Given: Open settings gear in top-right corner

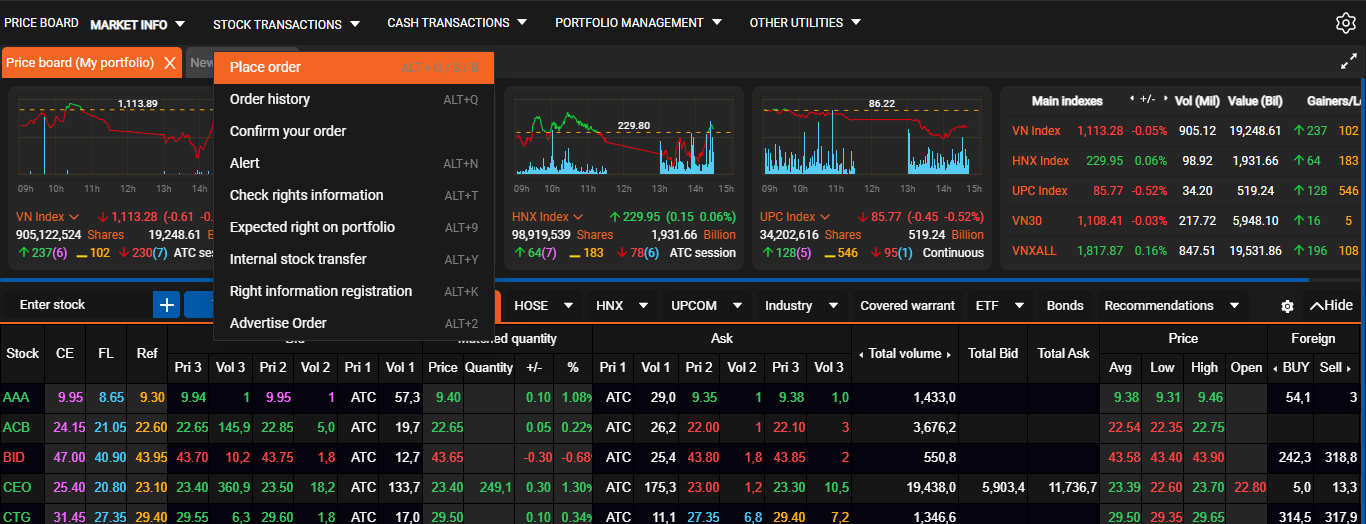Looking at the screenshot, I should [x=1345, y=23].
